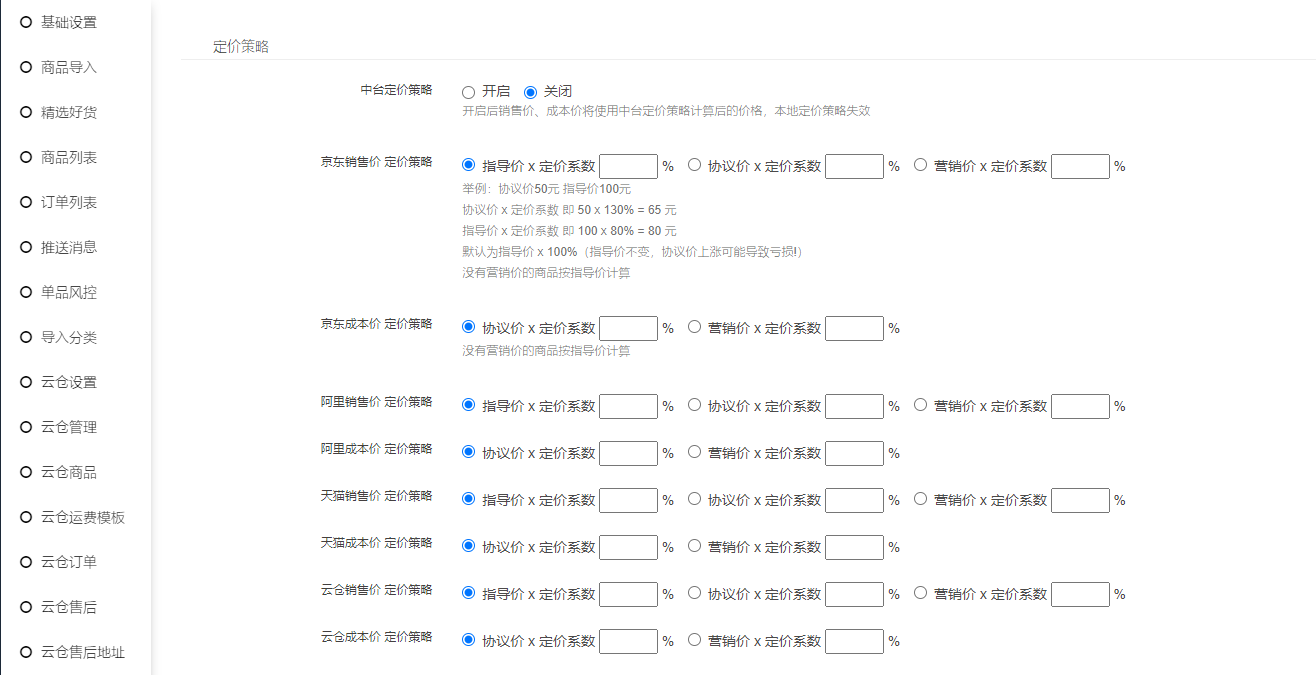The image size is (1316, 675).
Task: Focus 京东销售价 指导价 coefficient field
Action: point(628,166)
